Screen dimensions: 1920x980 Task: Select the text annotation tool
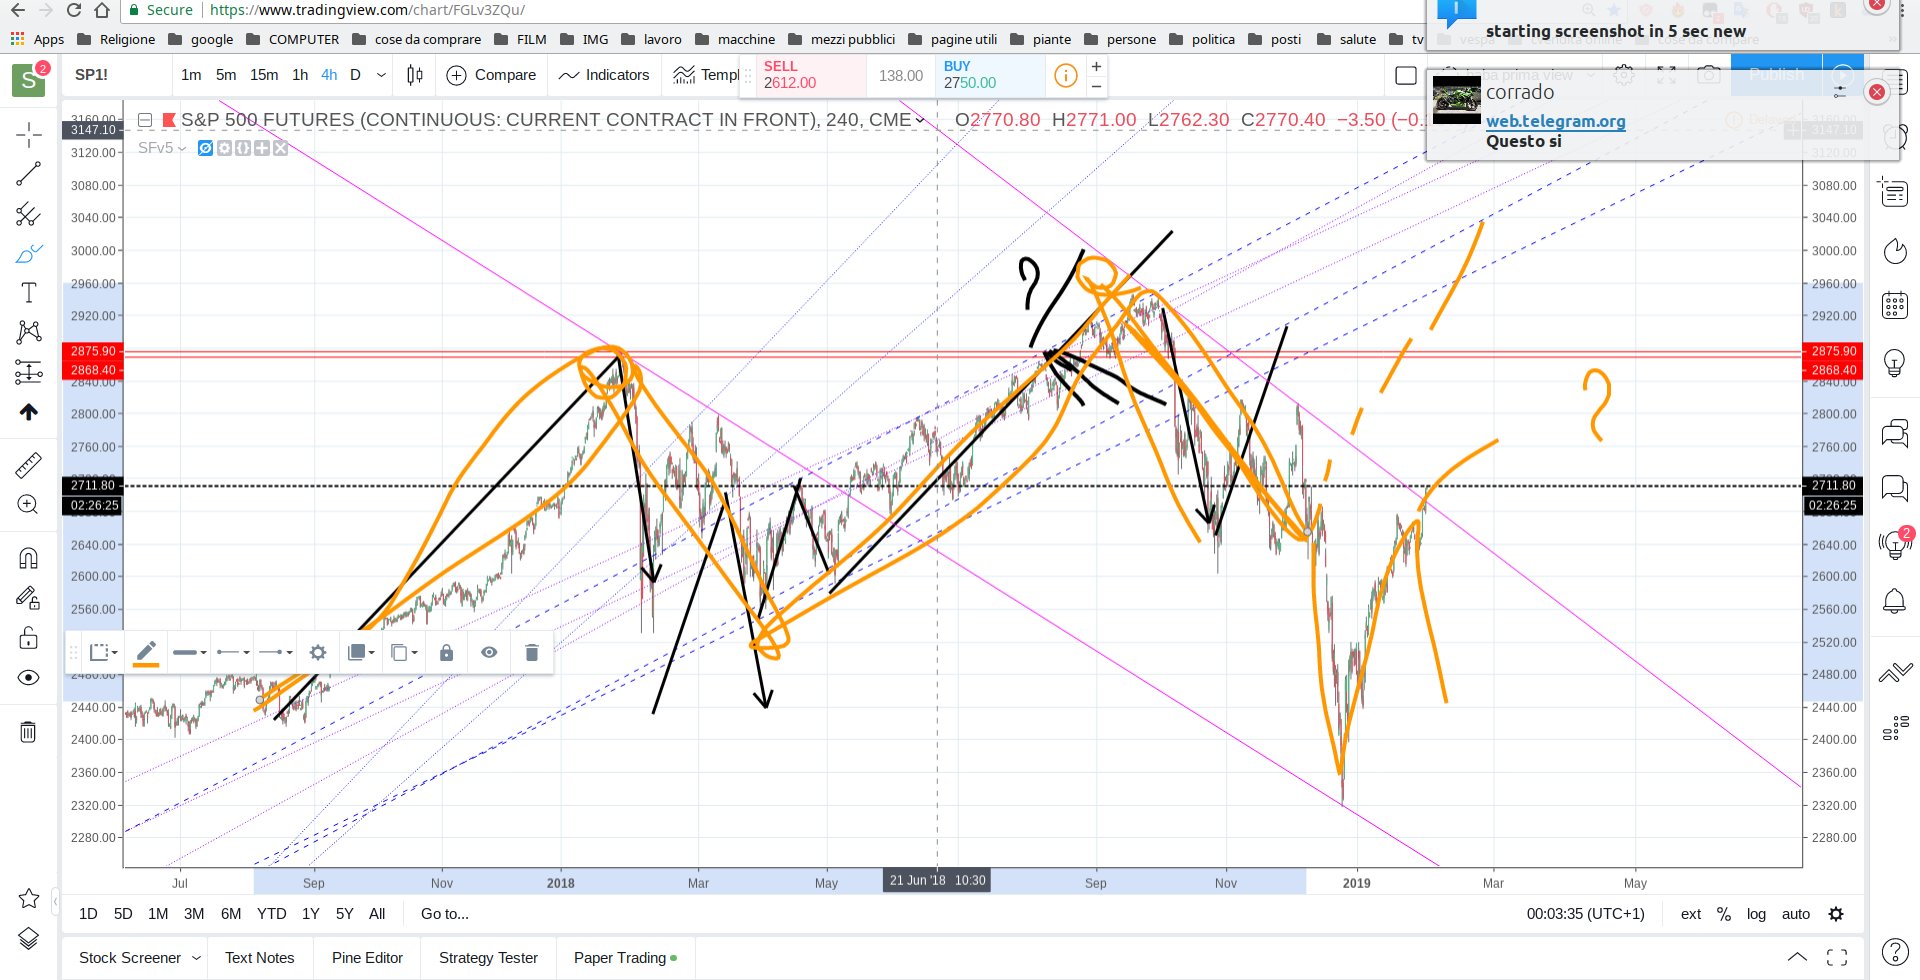(x=29, y=293)
